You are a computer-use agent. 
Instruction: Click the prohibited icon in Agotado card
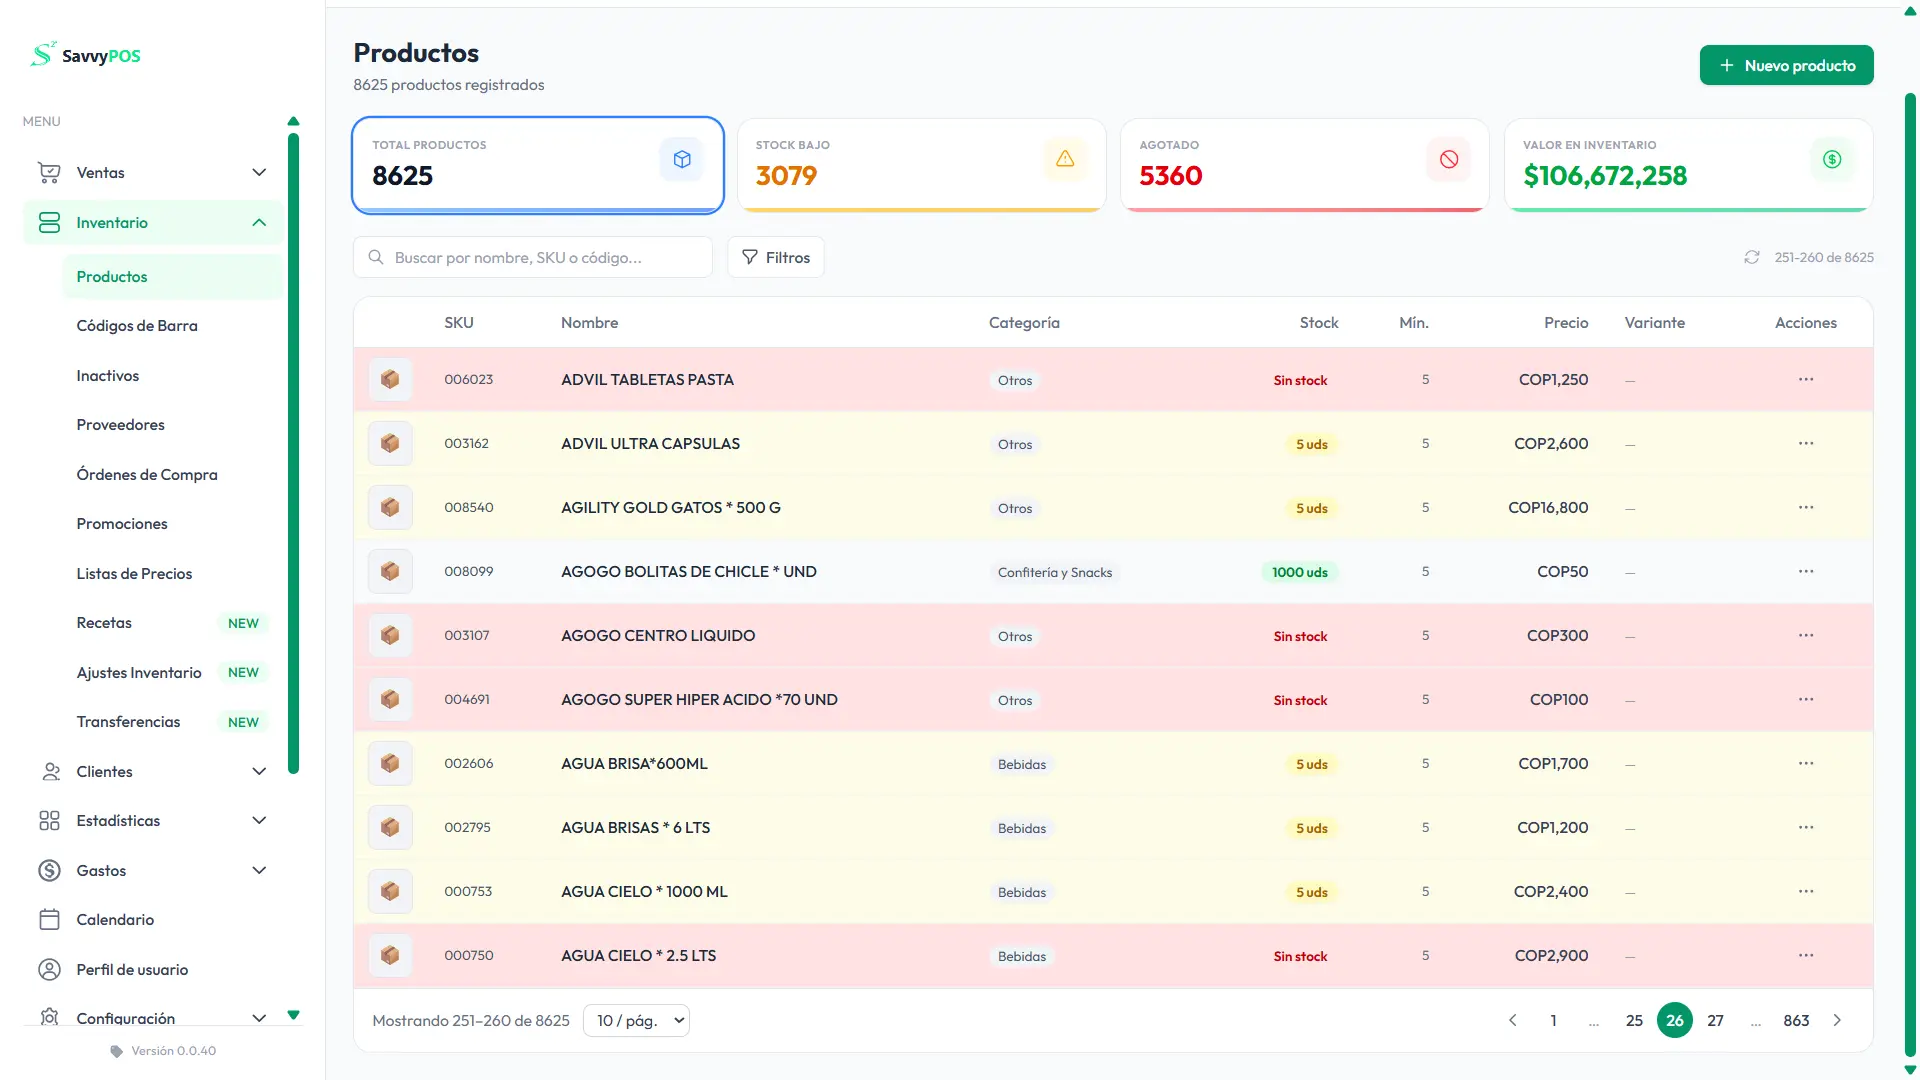click(x=1448, y=159)
